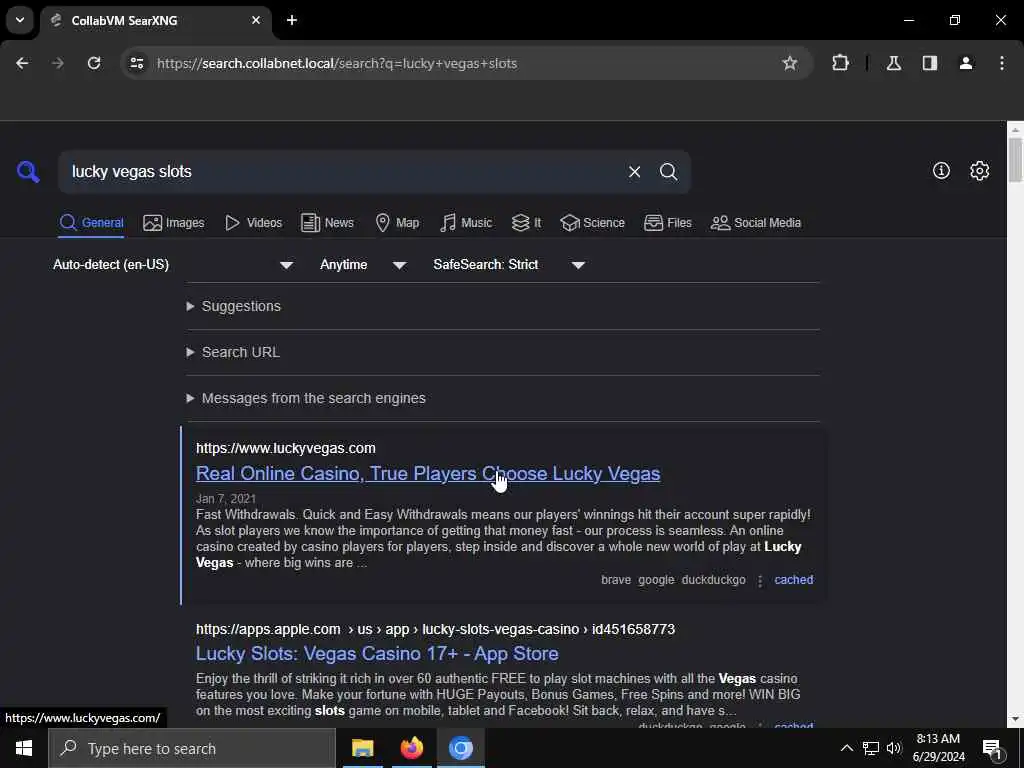Click the brave engine label

(616, 580)
